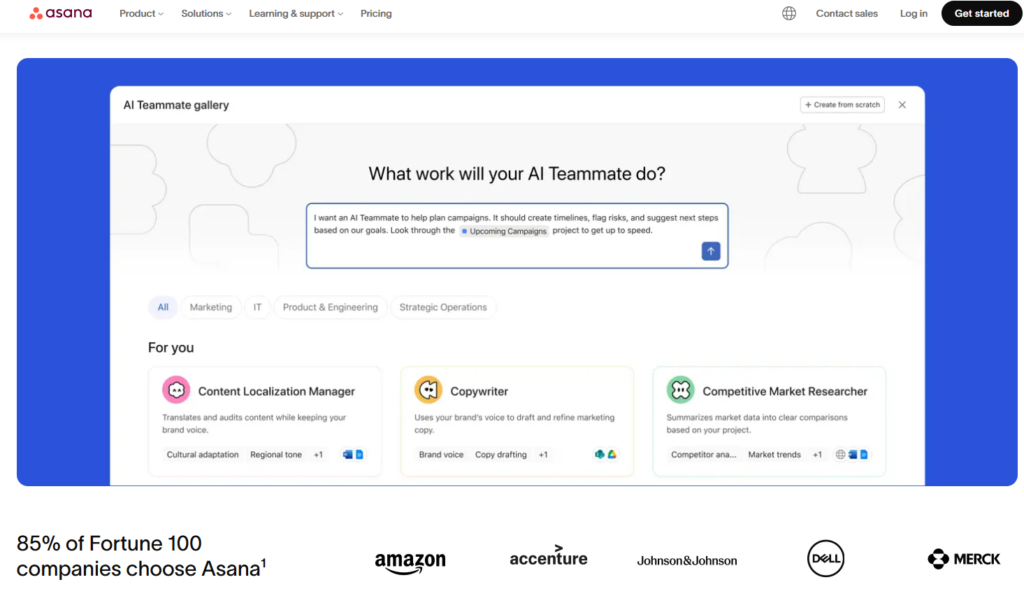Click the web globe icon in Competitive Market Researcher card
Image resolution: width=1024 pixels, height=603 pixels.
pos(840,454)
